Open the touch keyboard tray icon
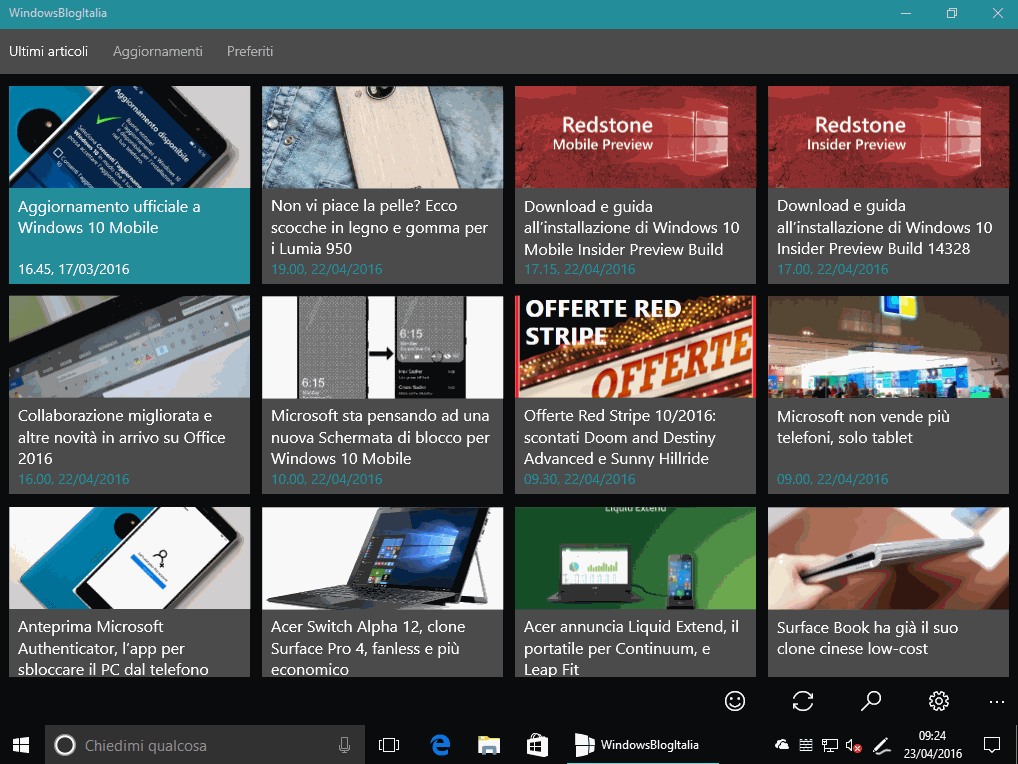 coord(806,745)
